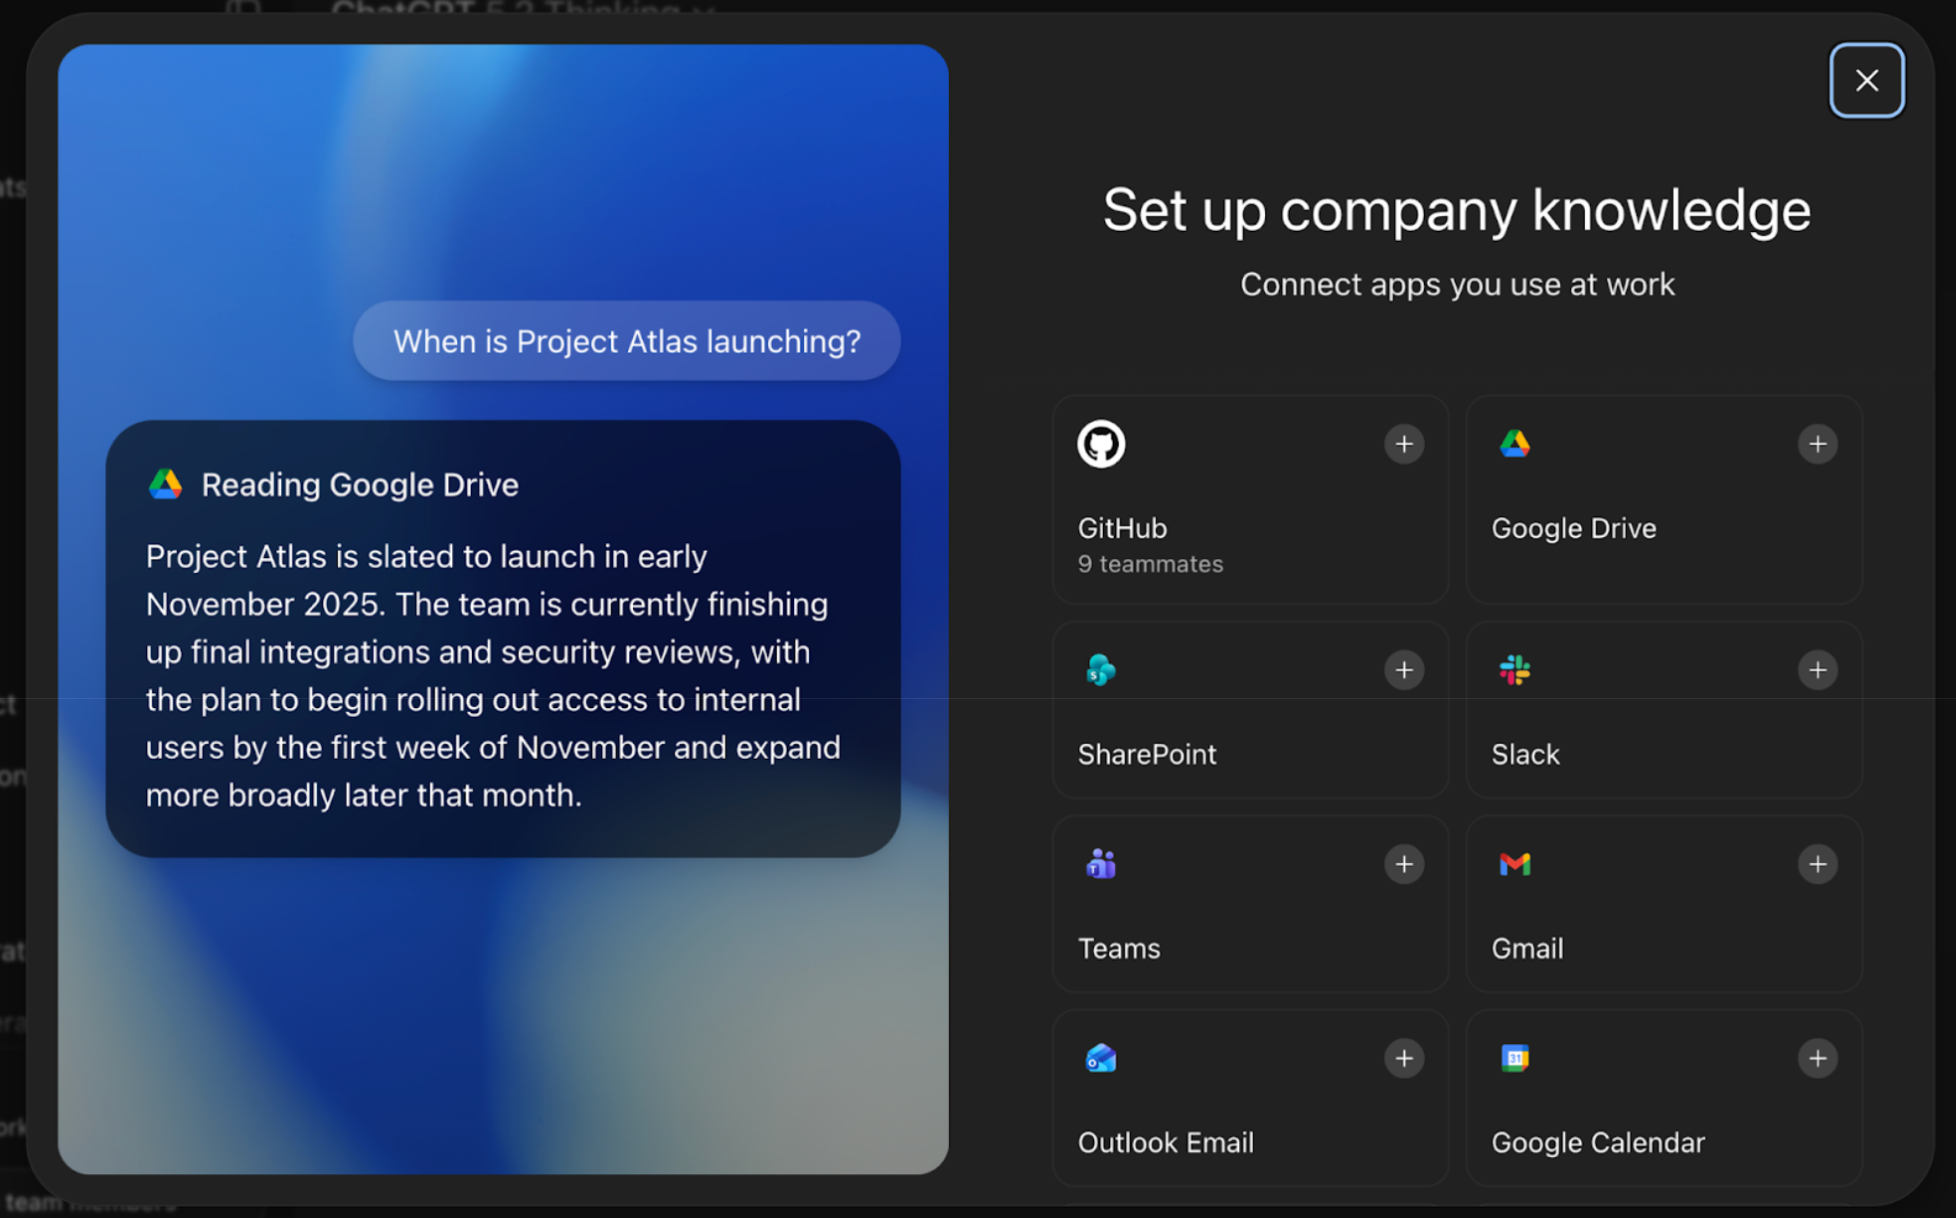Click the SharePoint icon
The width and height of the screenshot is (1956, 1218).
coord(1101,670)
